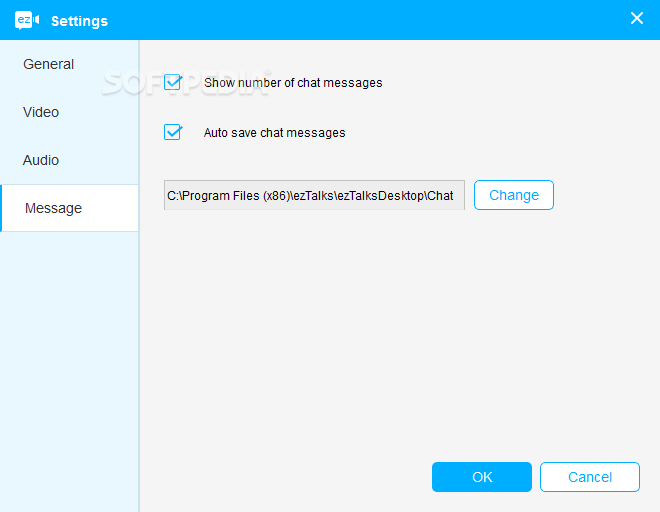Discard changes with the Cancel button

[x=590, y=477]
